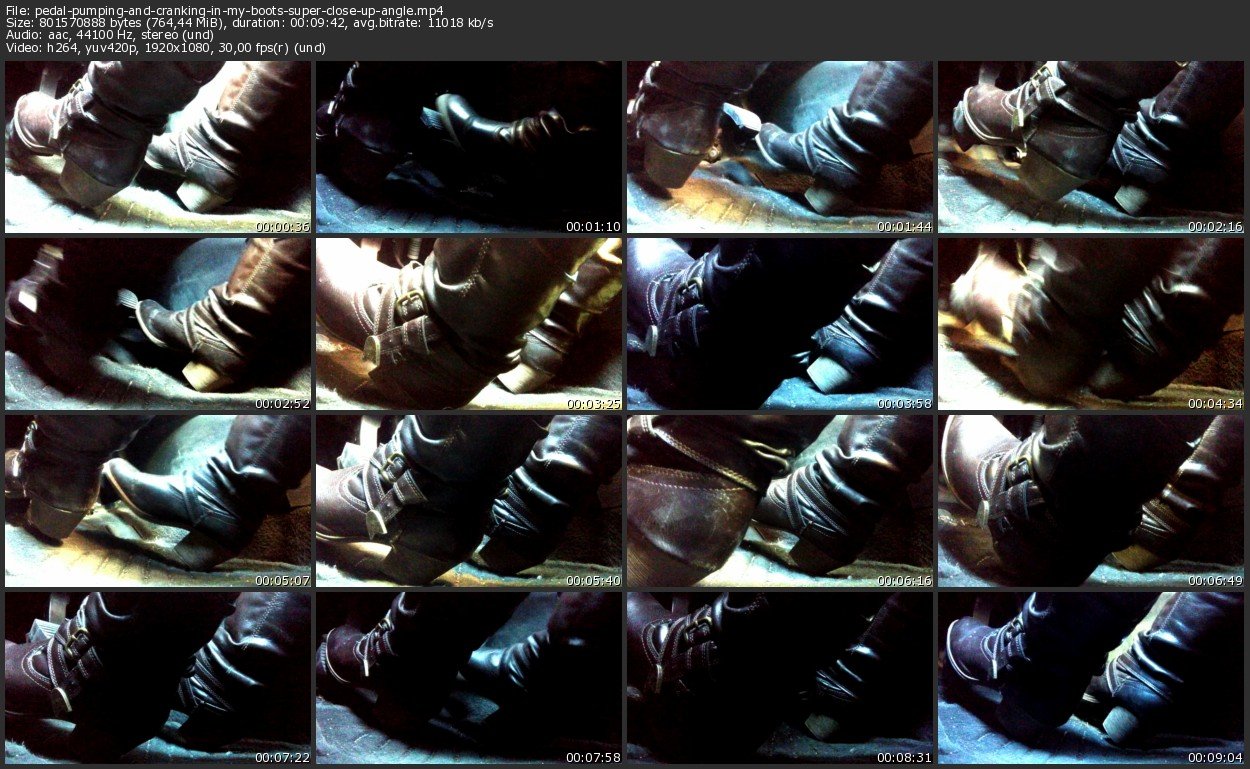Click the thumbnail marked 00:03:58
The width and height of the screenshot is (1250, 769).
point(780,324)
